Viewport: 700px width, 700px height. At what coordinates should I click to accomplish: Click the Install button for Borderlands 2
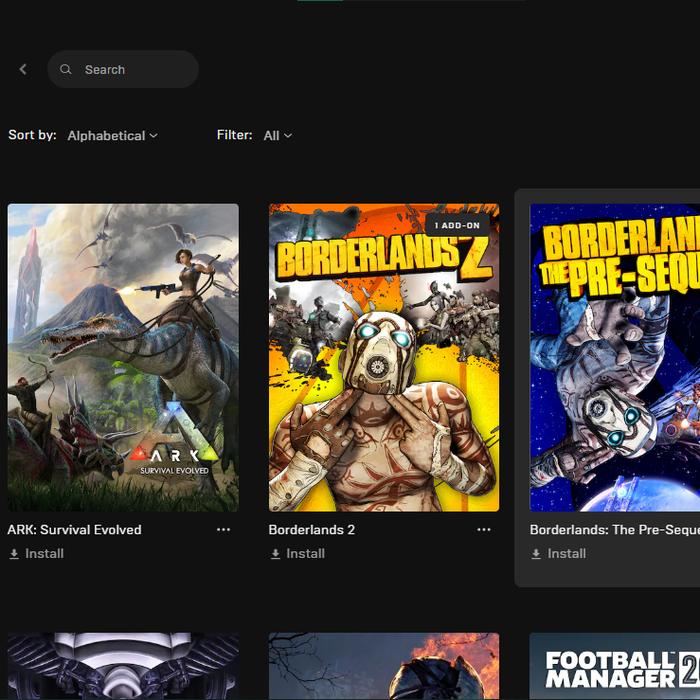tap(297, 554)
